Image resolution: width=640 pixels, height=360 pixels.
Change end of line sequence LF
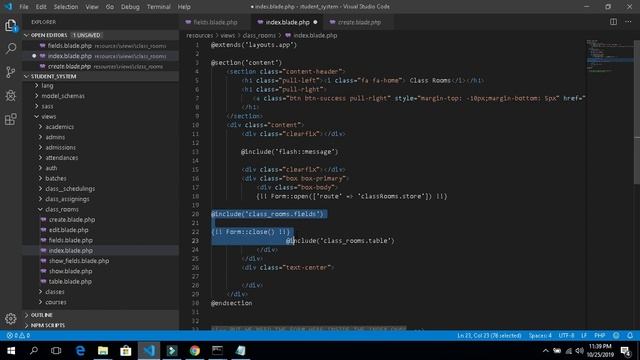(x=584, y=336)
